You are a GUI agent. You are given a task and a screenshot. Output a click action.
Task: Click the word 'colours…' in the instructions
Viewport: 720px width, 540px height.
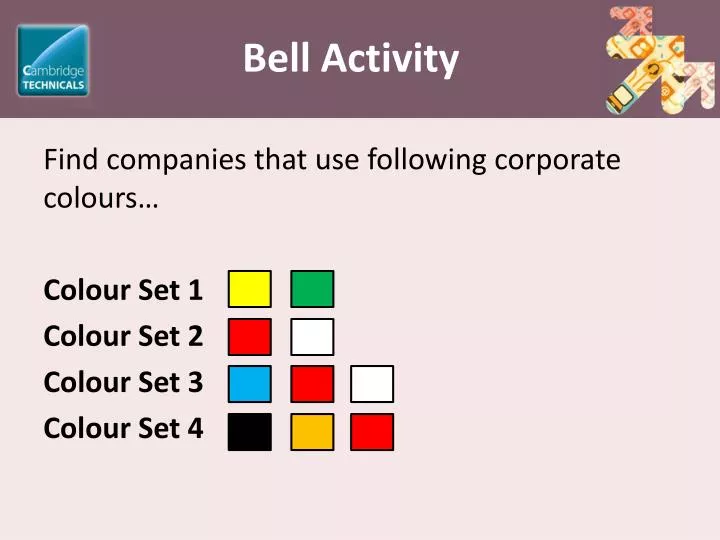pos(101,198)
